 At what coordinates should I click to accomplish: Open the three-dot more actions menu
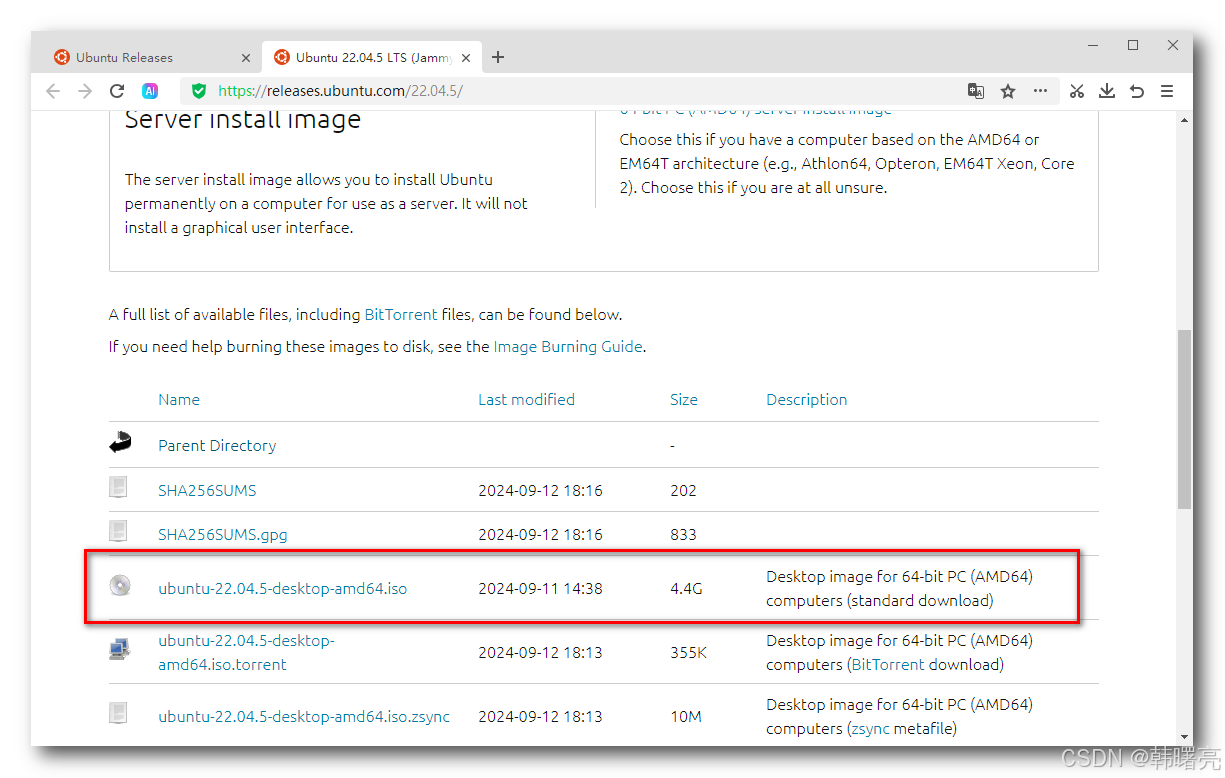coord(1040,91)
